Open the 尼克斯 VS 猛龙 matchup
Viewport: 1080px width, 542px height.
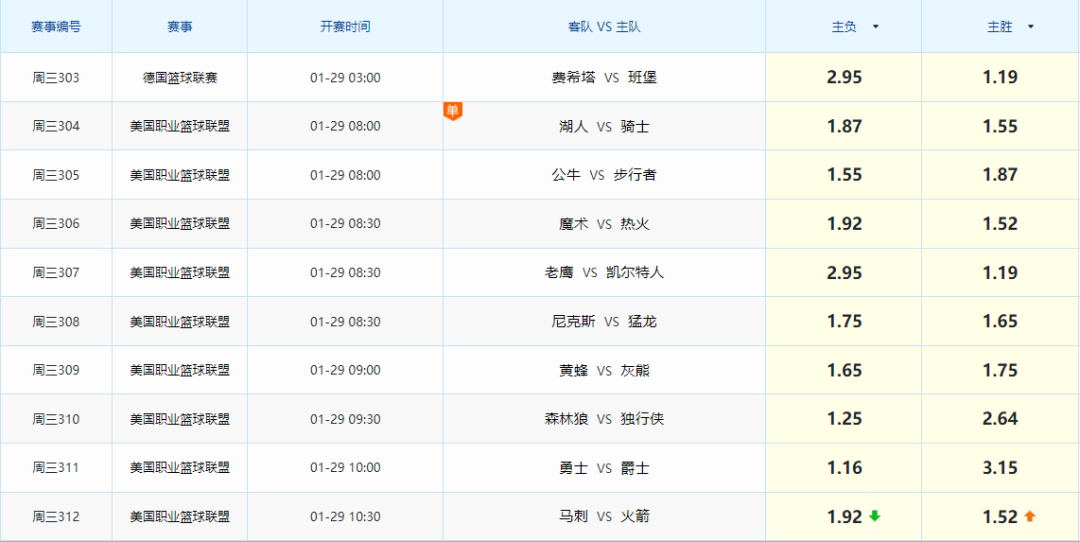click(x=604, y=322)
